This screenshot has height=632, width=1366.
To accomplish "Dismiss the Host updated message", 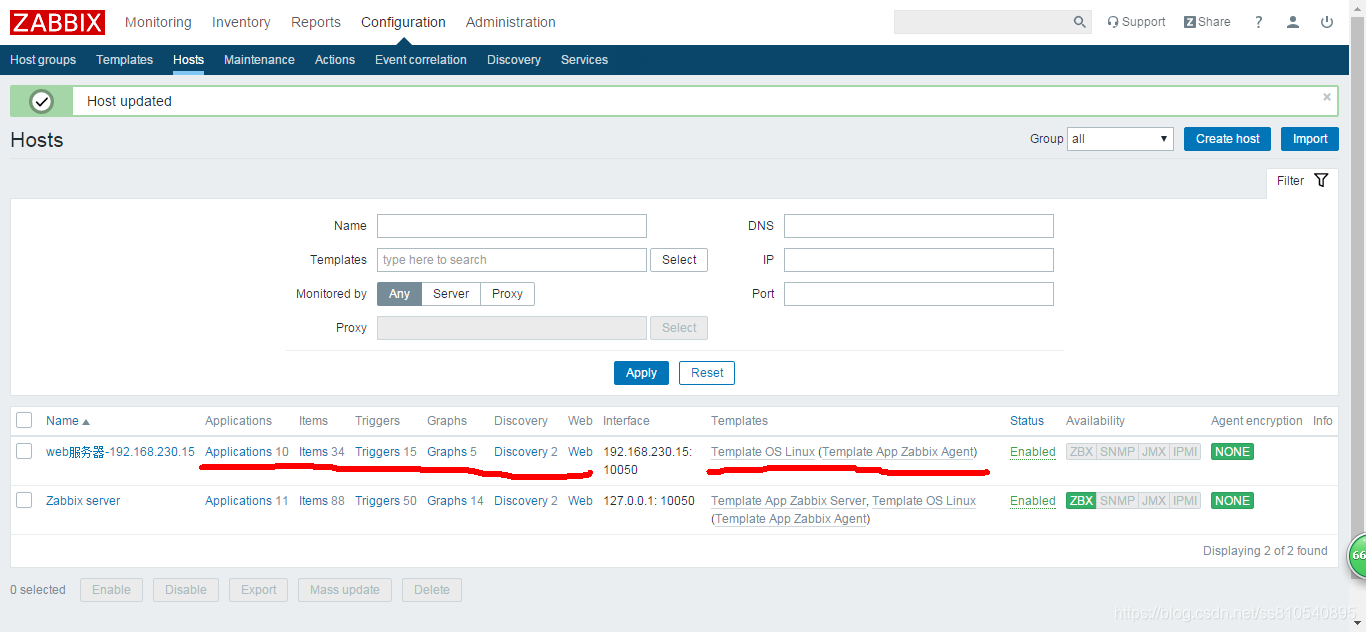I will coord(1327,97).
